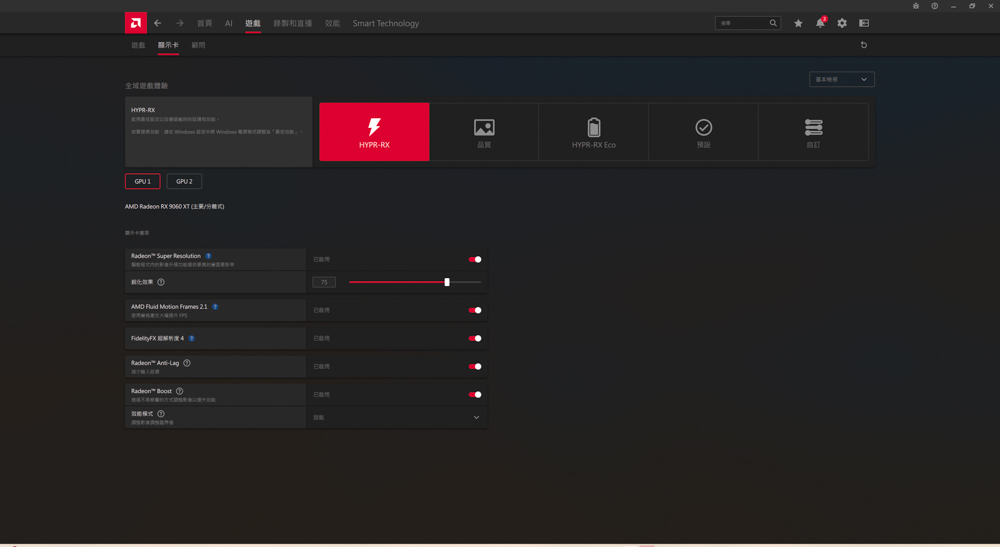Click the AMD logo home icon
The image size is (1000, 547).
[135, 23]
